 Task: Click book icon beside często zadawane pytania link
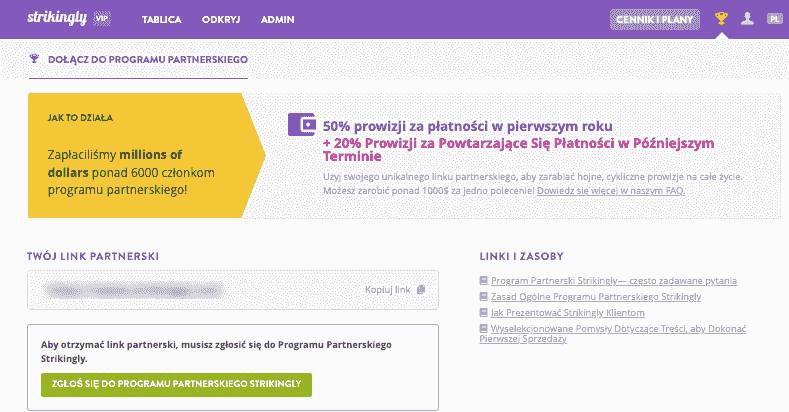click(x=484, y=280)
